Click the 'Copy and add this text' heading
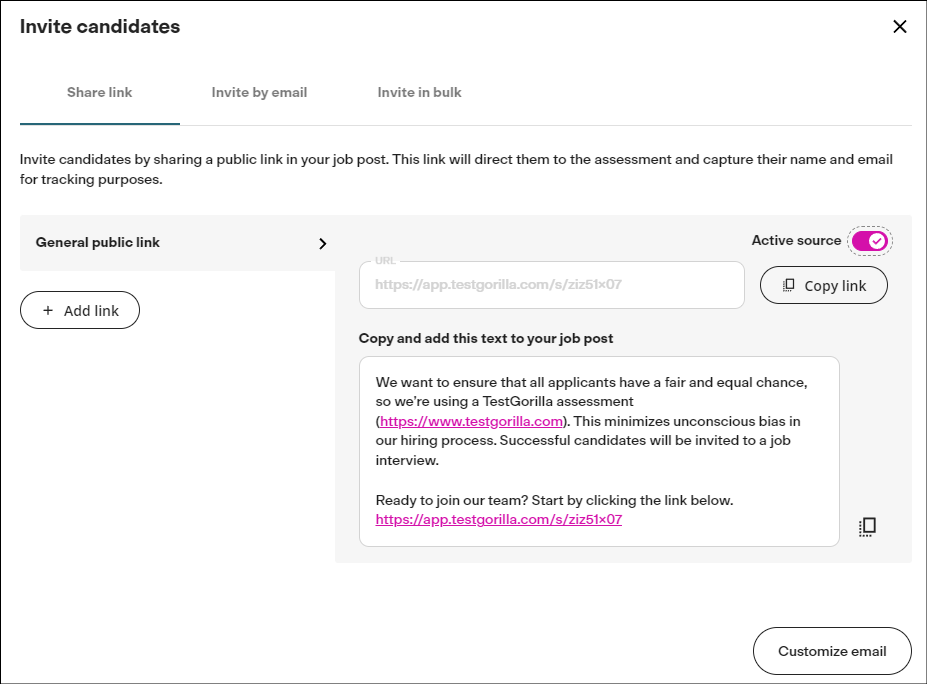927x684 pixels. (485, 338)
